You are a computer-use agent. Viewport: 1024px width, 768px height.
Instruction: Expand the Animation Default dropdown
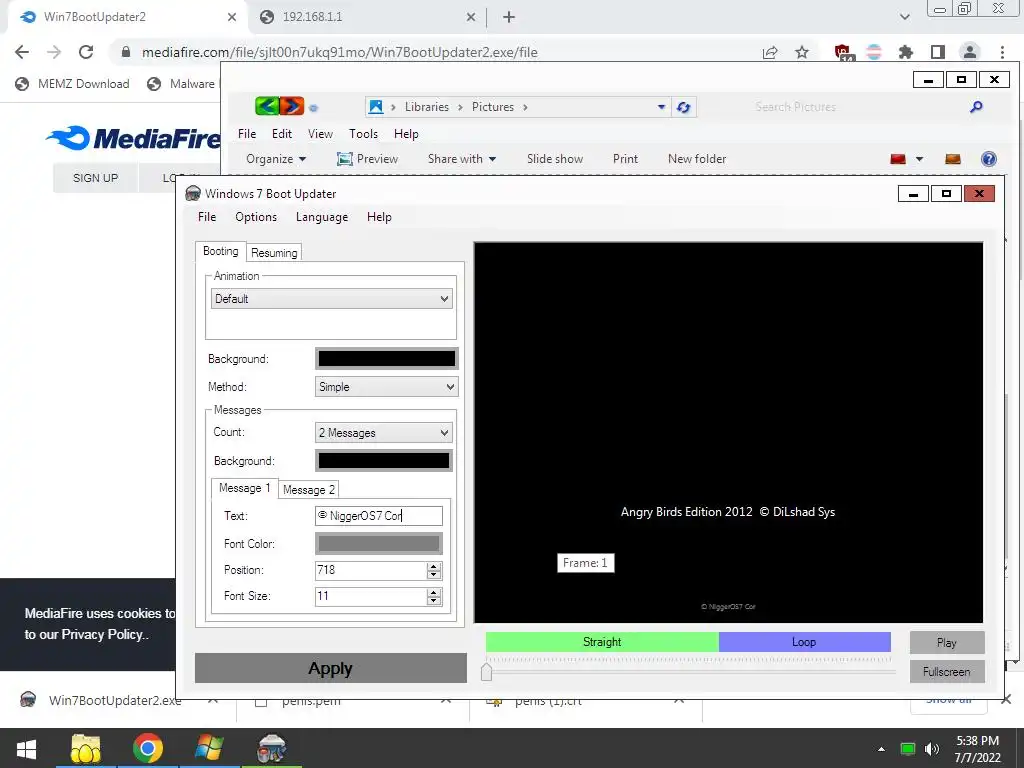333,299
